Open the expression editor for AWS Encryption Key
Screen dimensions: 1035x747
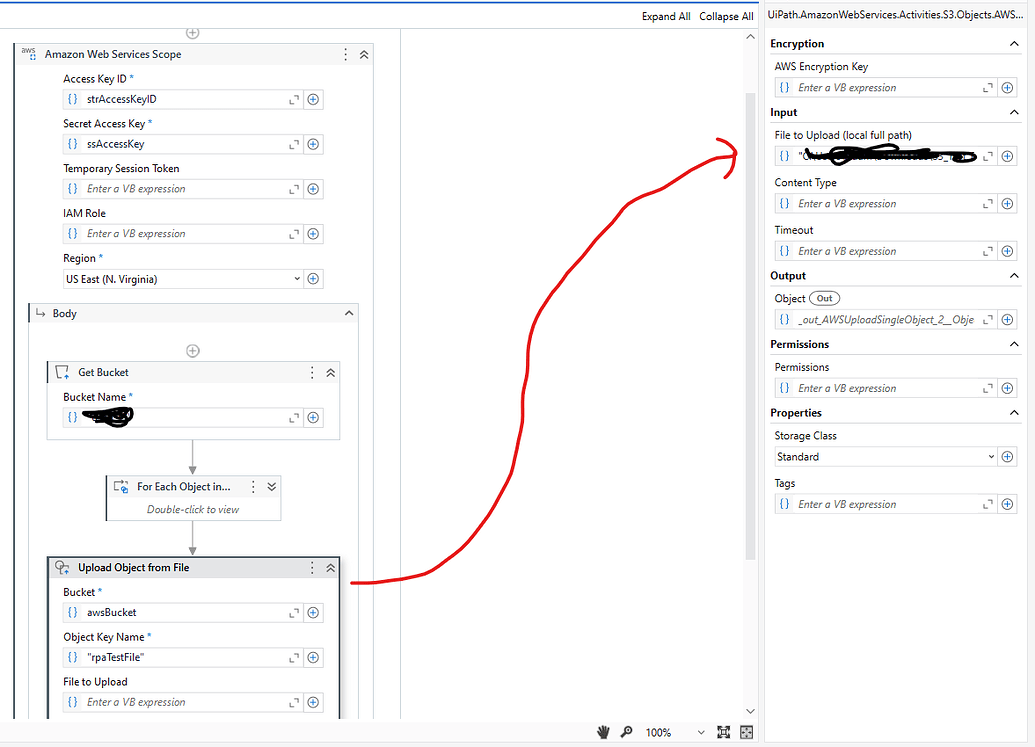[987, 87]
